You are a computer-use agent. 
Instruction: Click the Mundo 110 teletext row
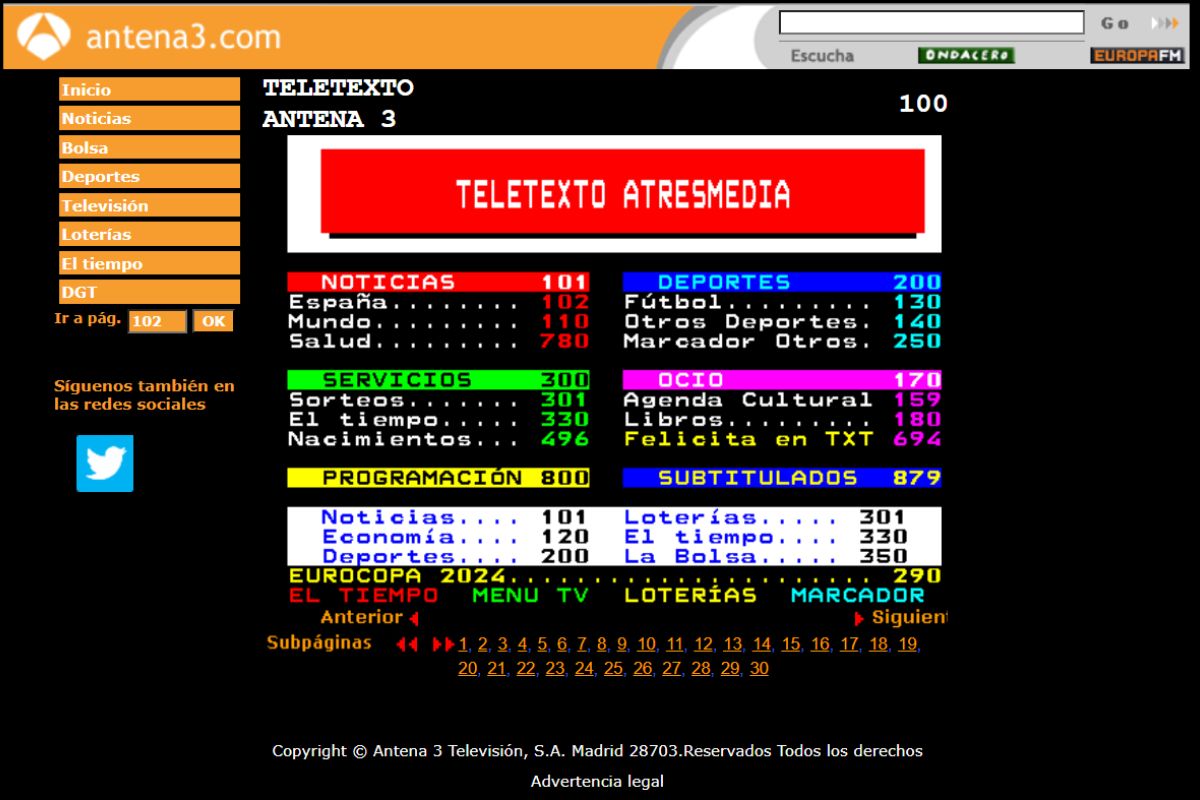pyautogui.click(x=438, y=321)
